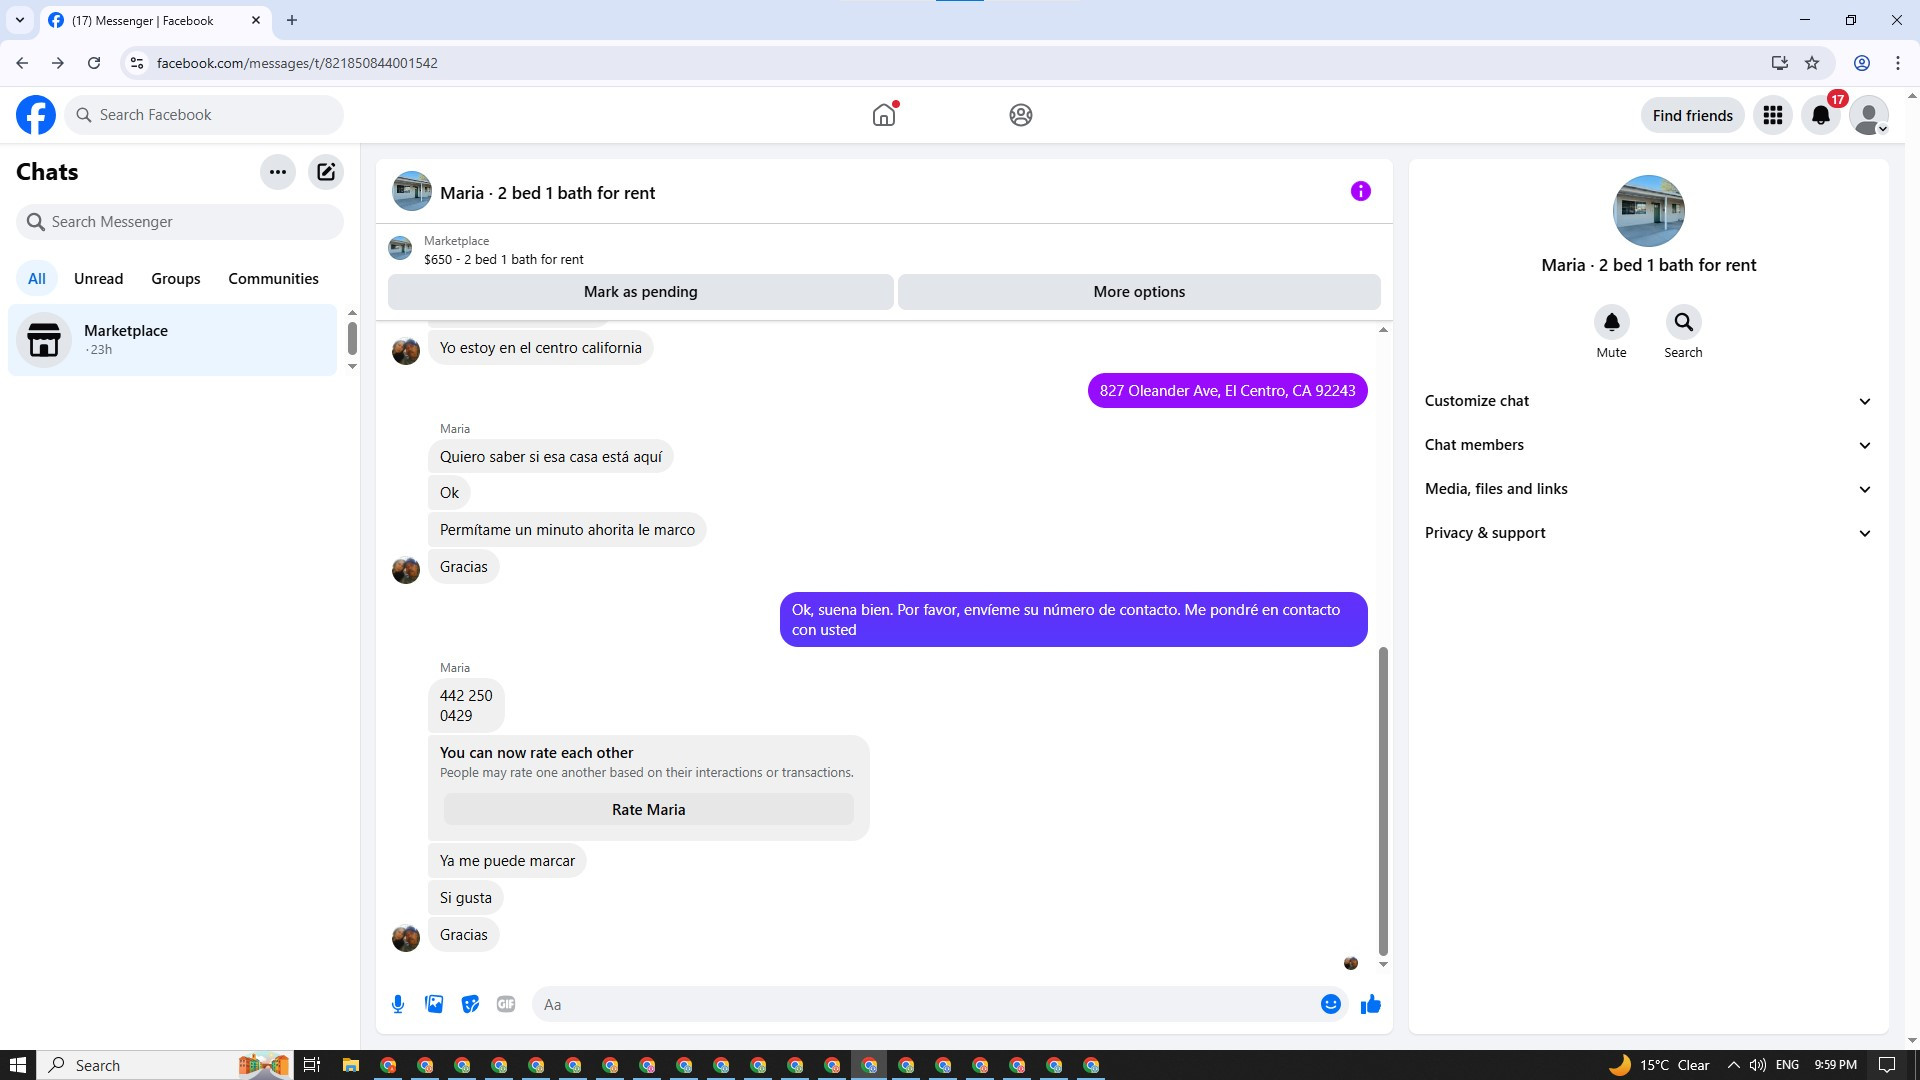Open a new browser tab
The width and height of the screenshot is (1920, 1080).
pyautogui.click(x=292, y=20)
